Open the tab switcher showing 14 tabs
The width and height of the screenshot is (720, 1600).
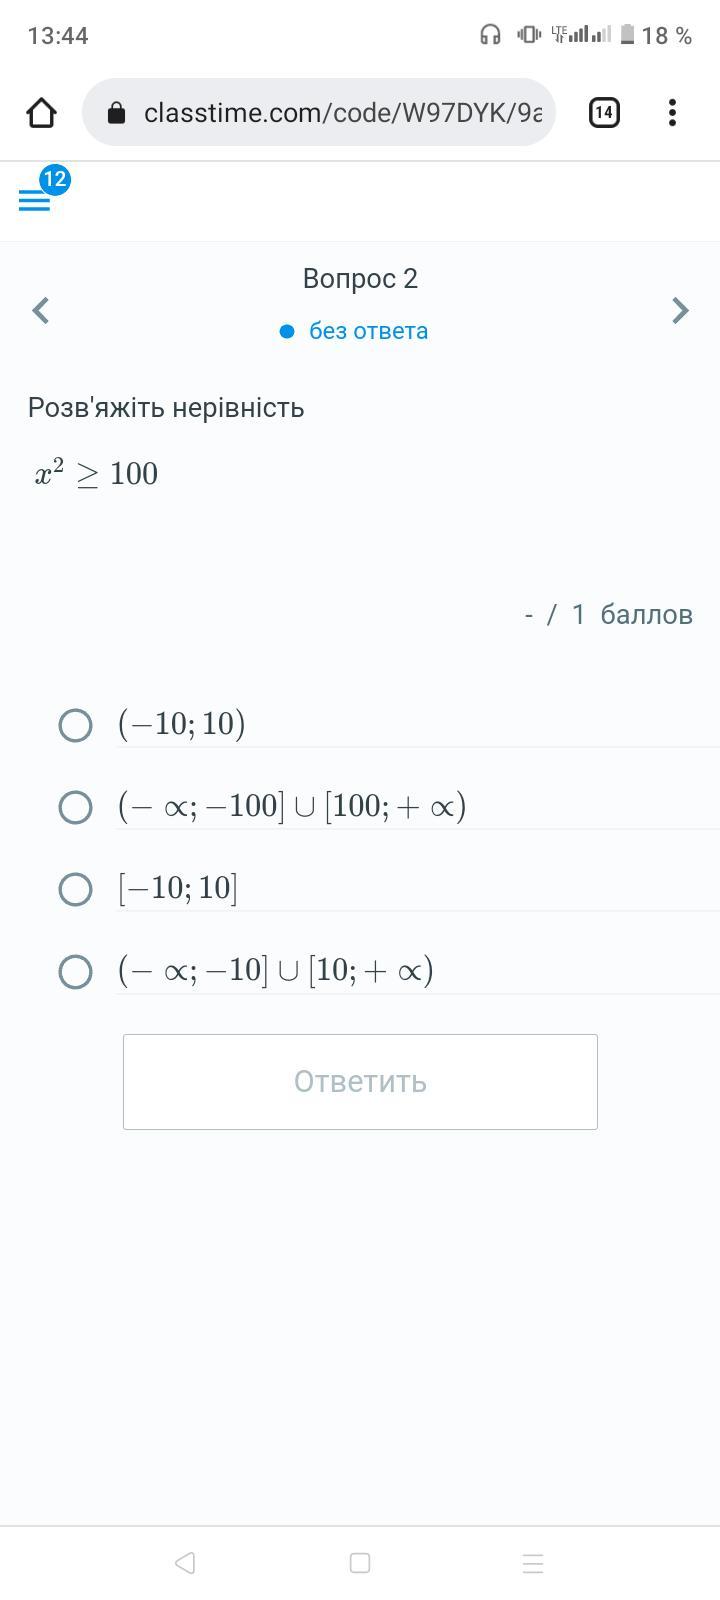pyautogui.click(x=604, y=113)
